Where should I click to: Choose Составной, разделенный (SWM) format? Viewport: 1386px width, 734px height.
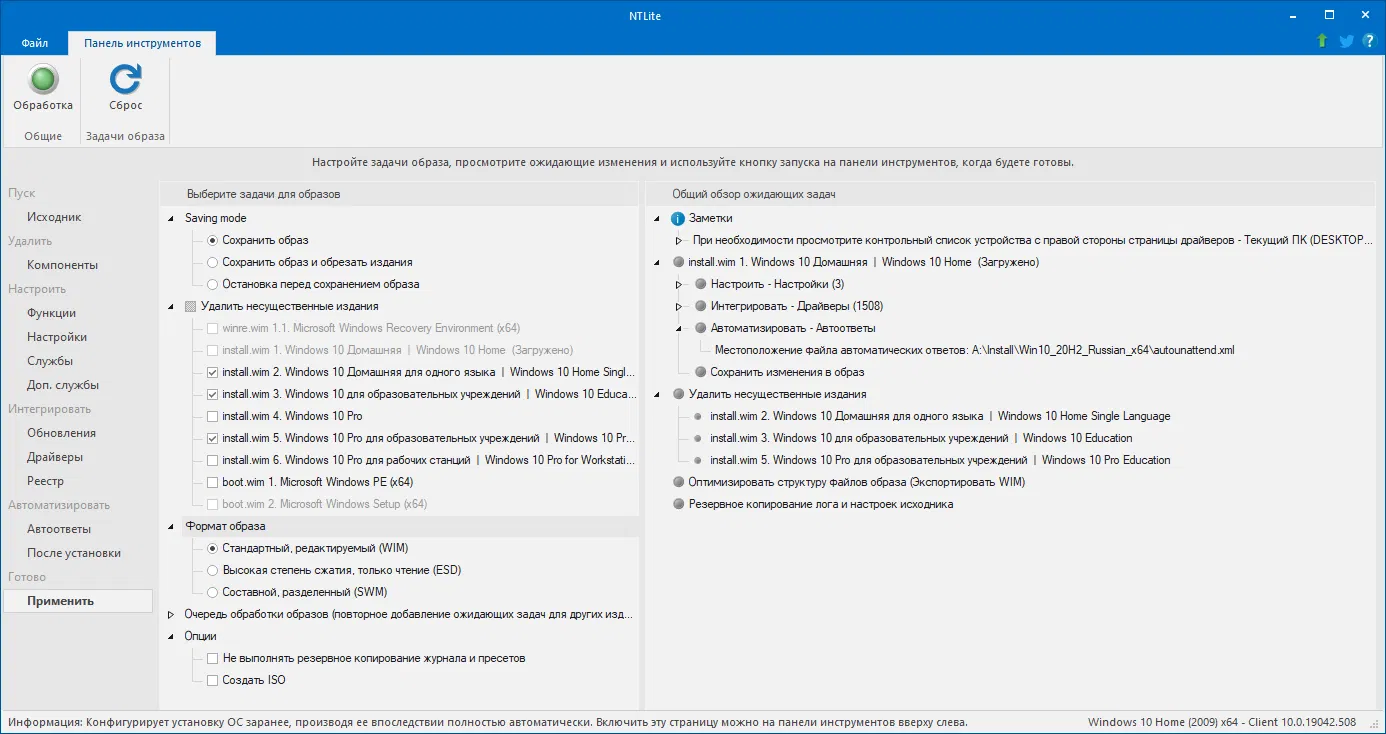(212, 592)
